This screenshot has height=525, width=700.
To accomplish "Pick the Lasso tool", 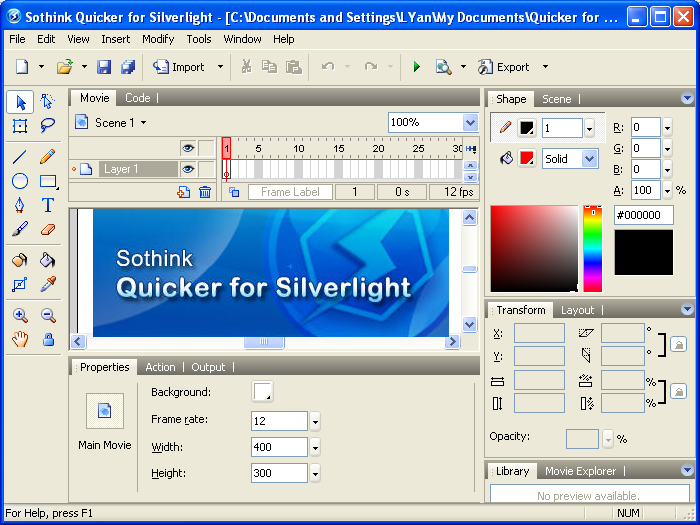I will pos(48,126).
